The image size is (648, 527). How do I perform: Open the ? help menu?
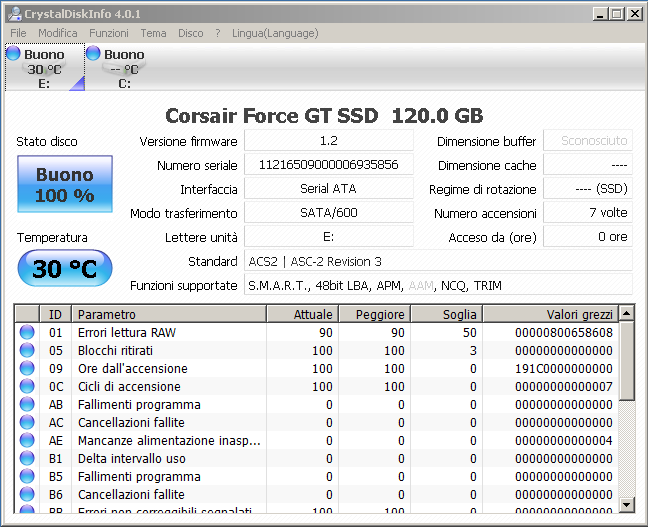(x=218, y=33)
